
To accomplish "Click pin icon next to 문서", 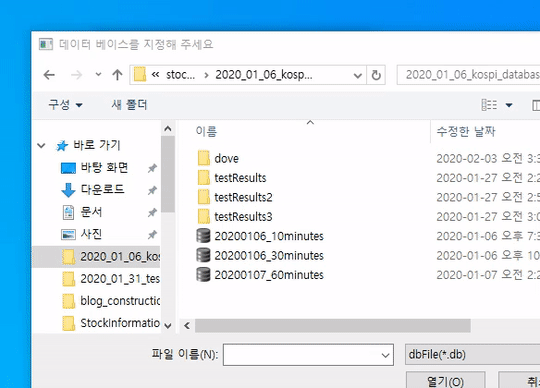I will (x=152, y=213).
